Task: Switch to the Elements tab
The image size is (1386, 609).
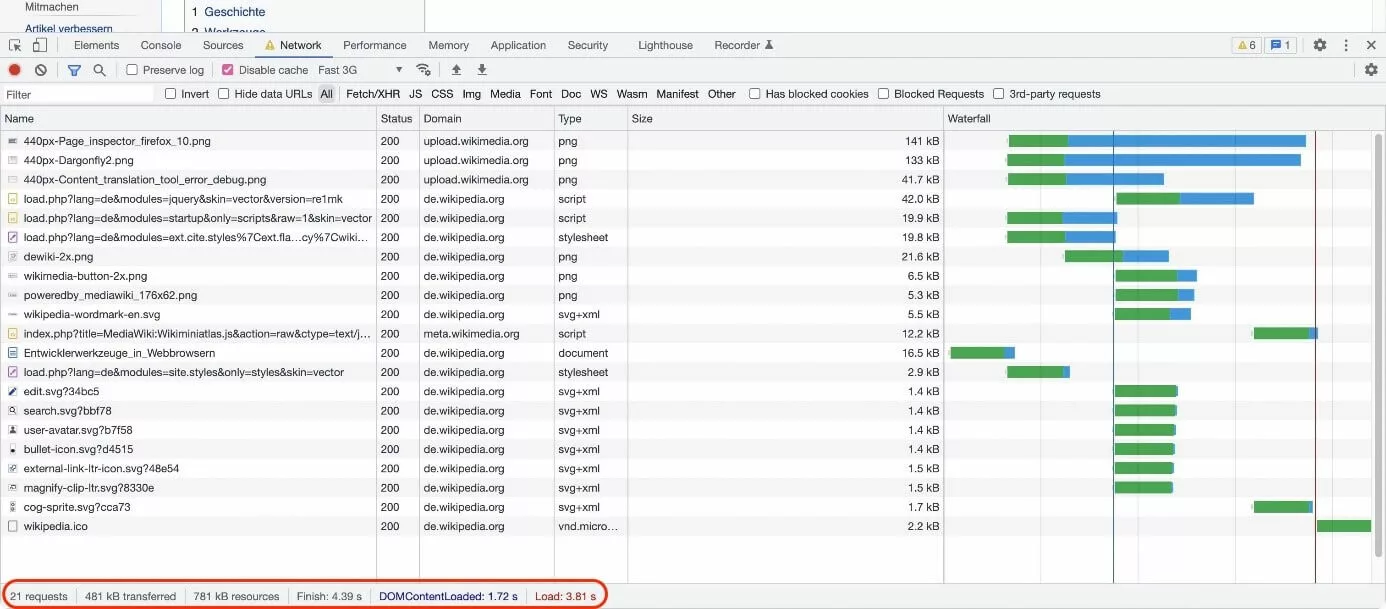Action: pos(96,45)
